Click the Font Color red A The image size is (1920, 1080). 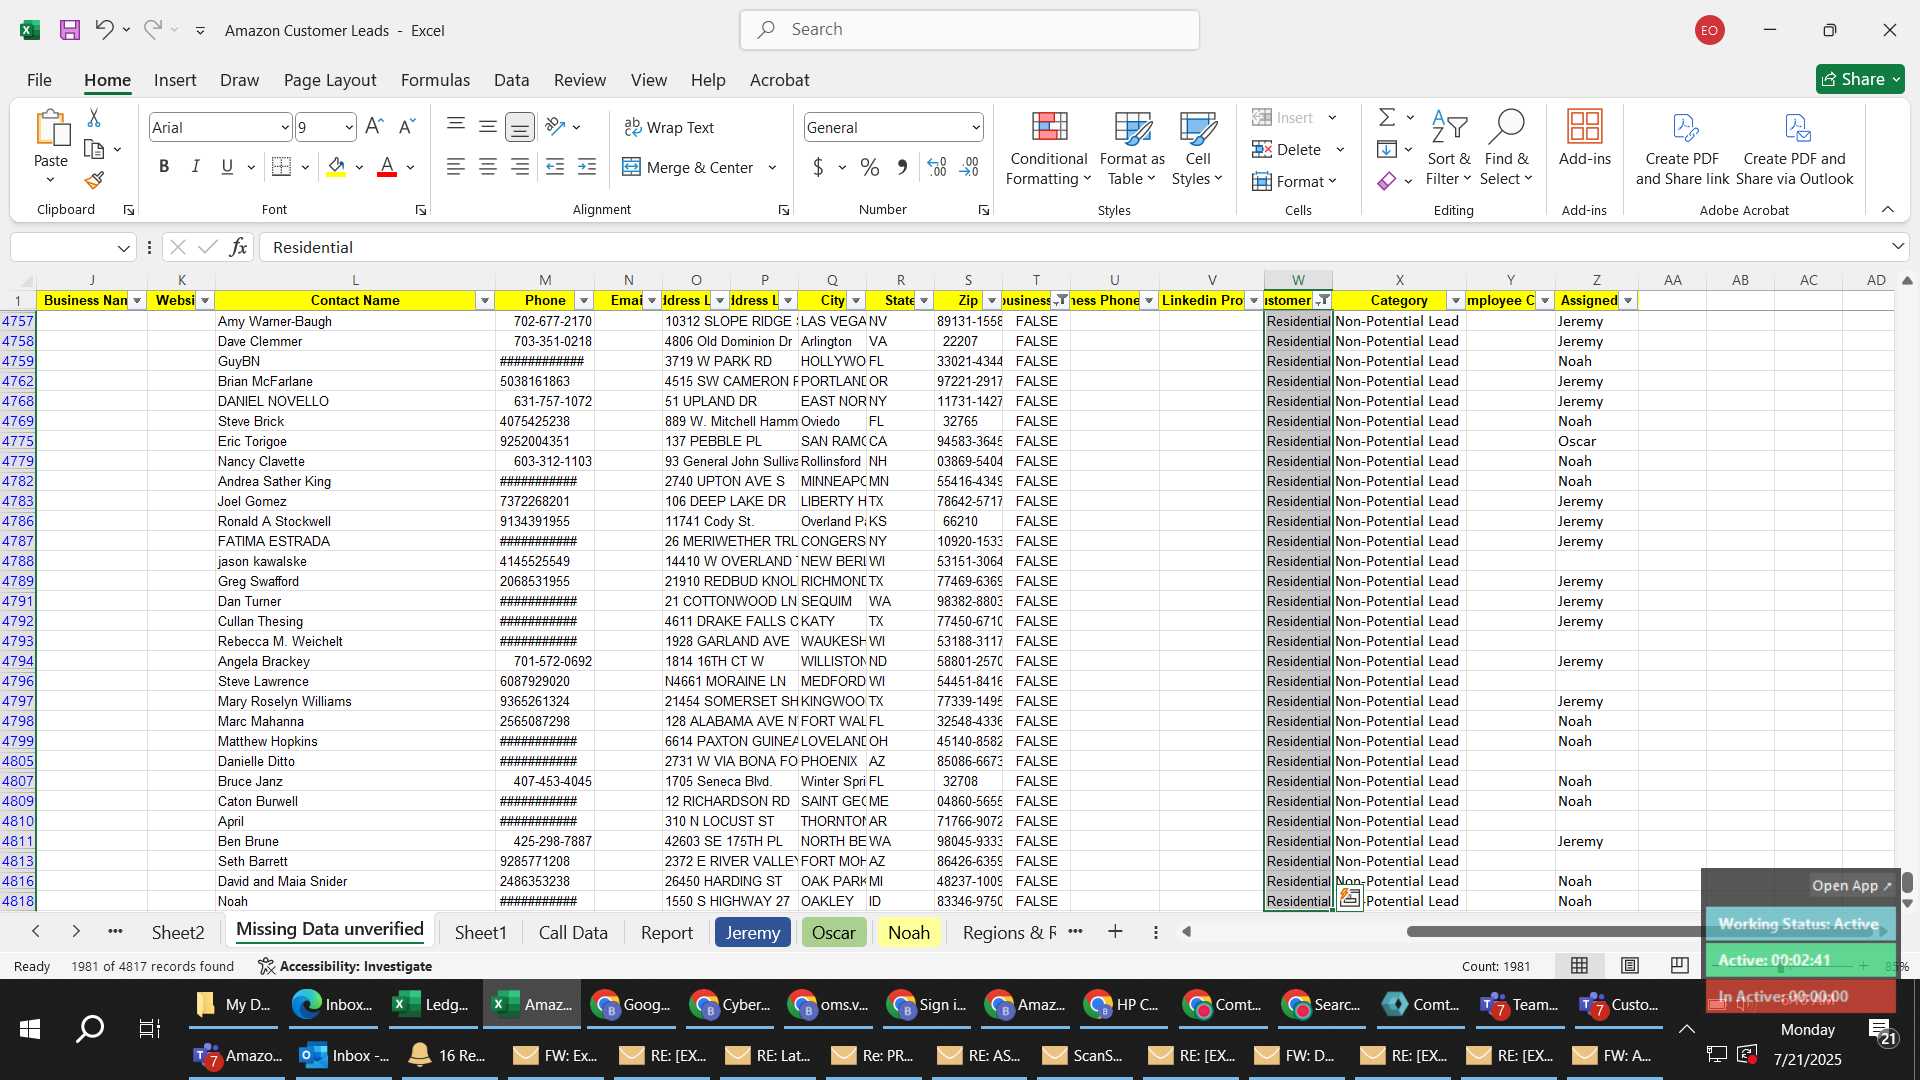pyautogui.click(x=387, y=167)
